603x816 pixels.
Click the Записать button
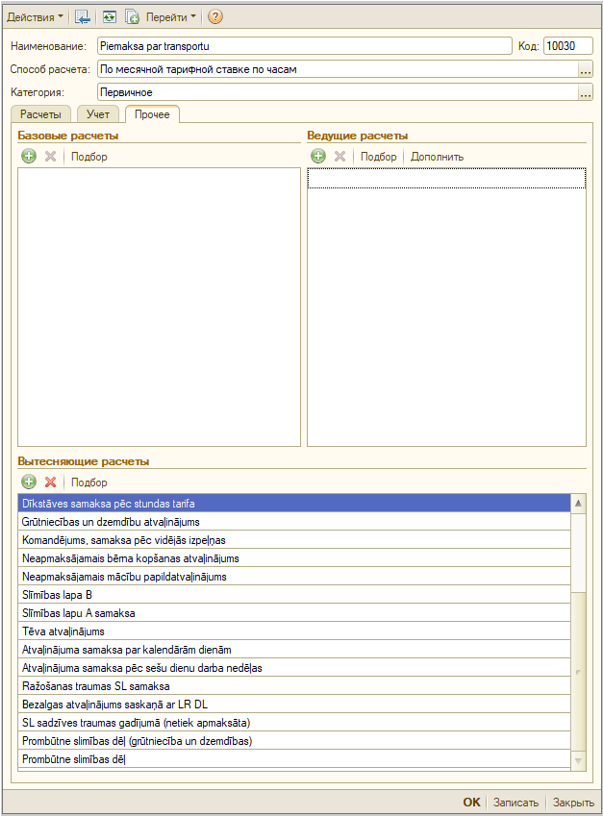516,802
